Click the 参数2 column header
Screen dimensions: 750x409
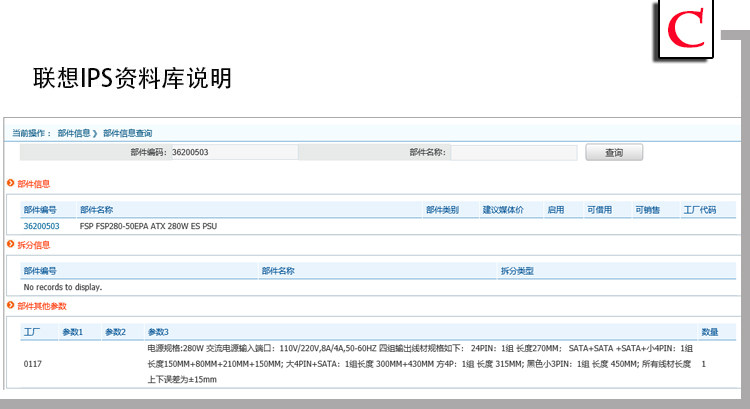coord(115,332)
